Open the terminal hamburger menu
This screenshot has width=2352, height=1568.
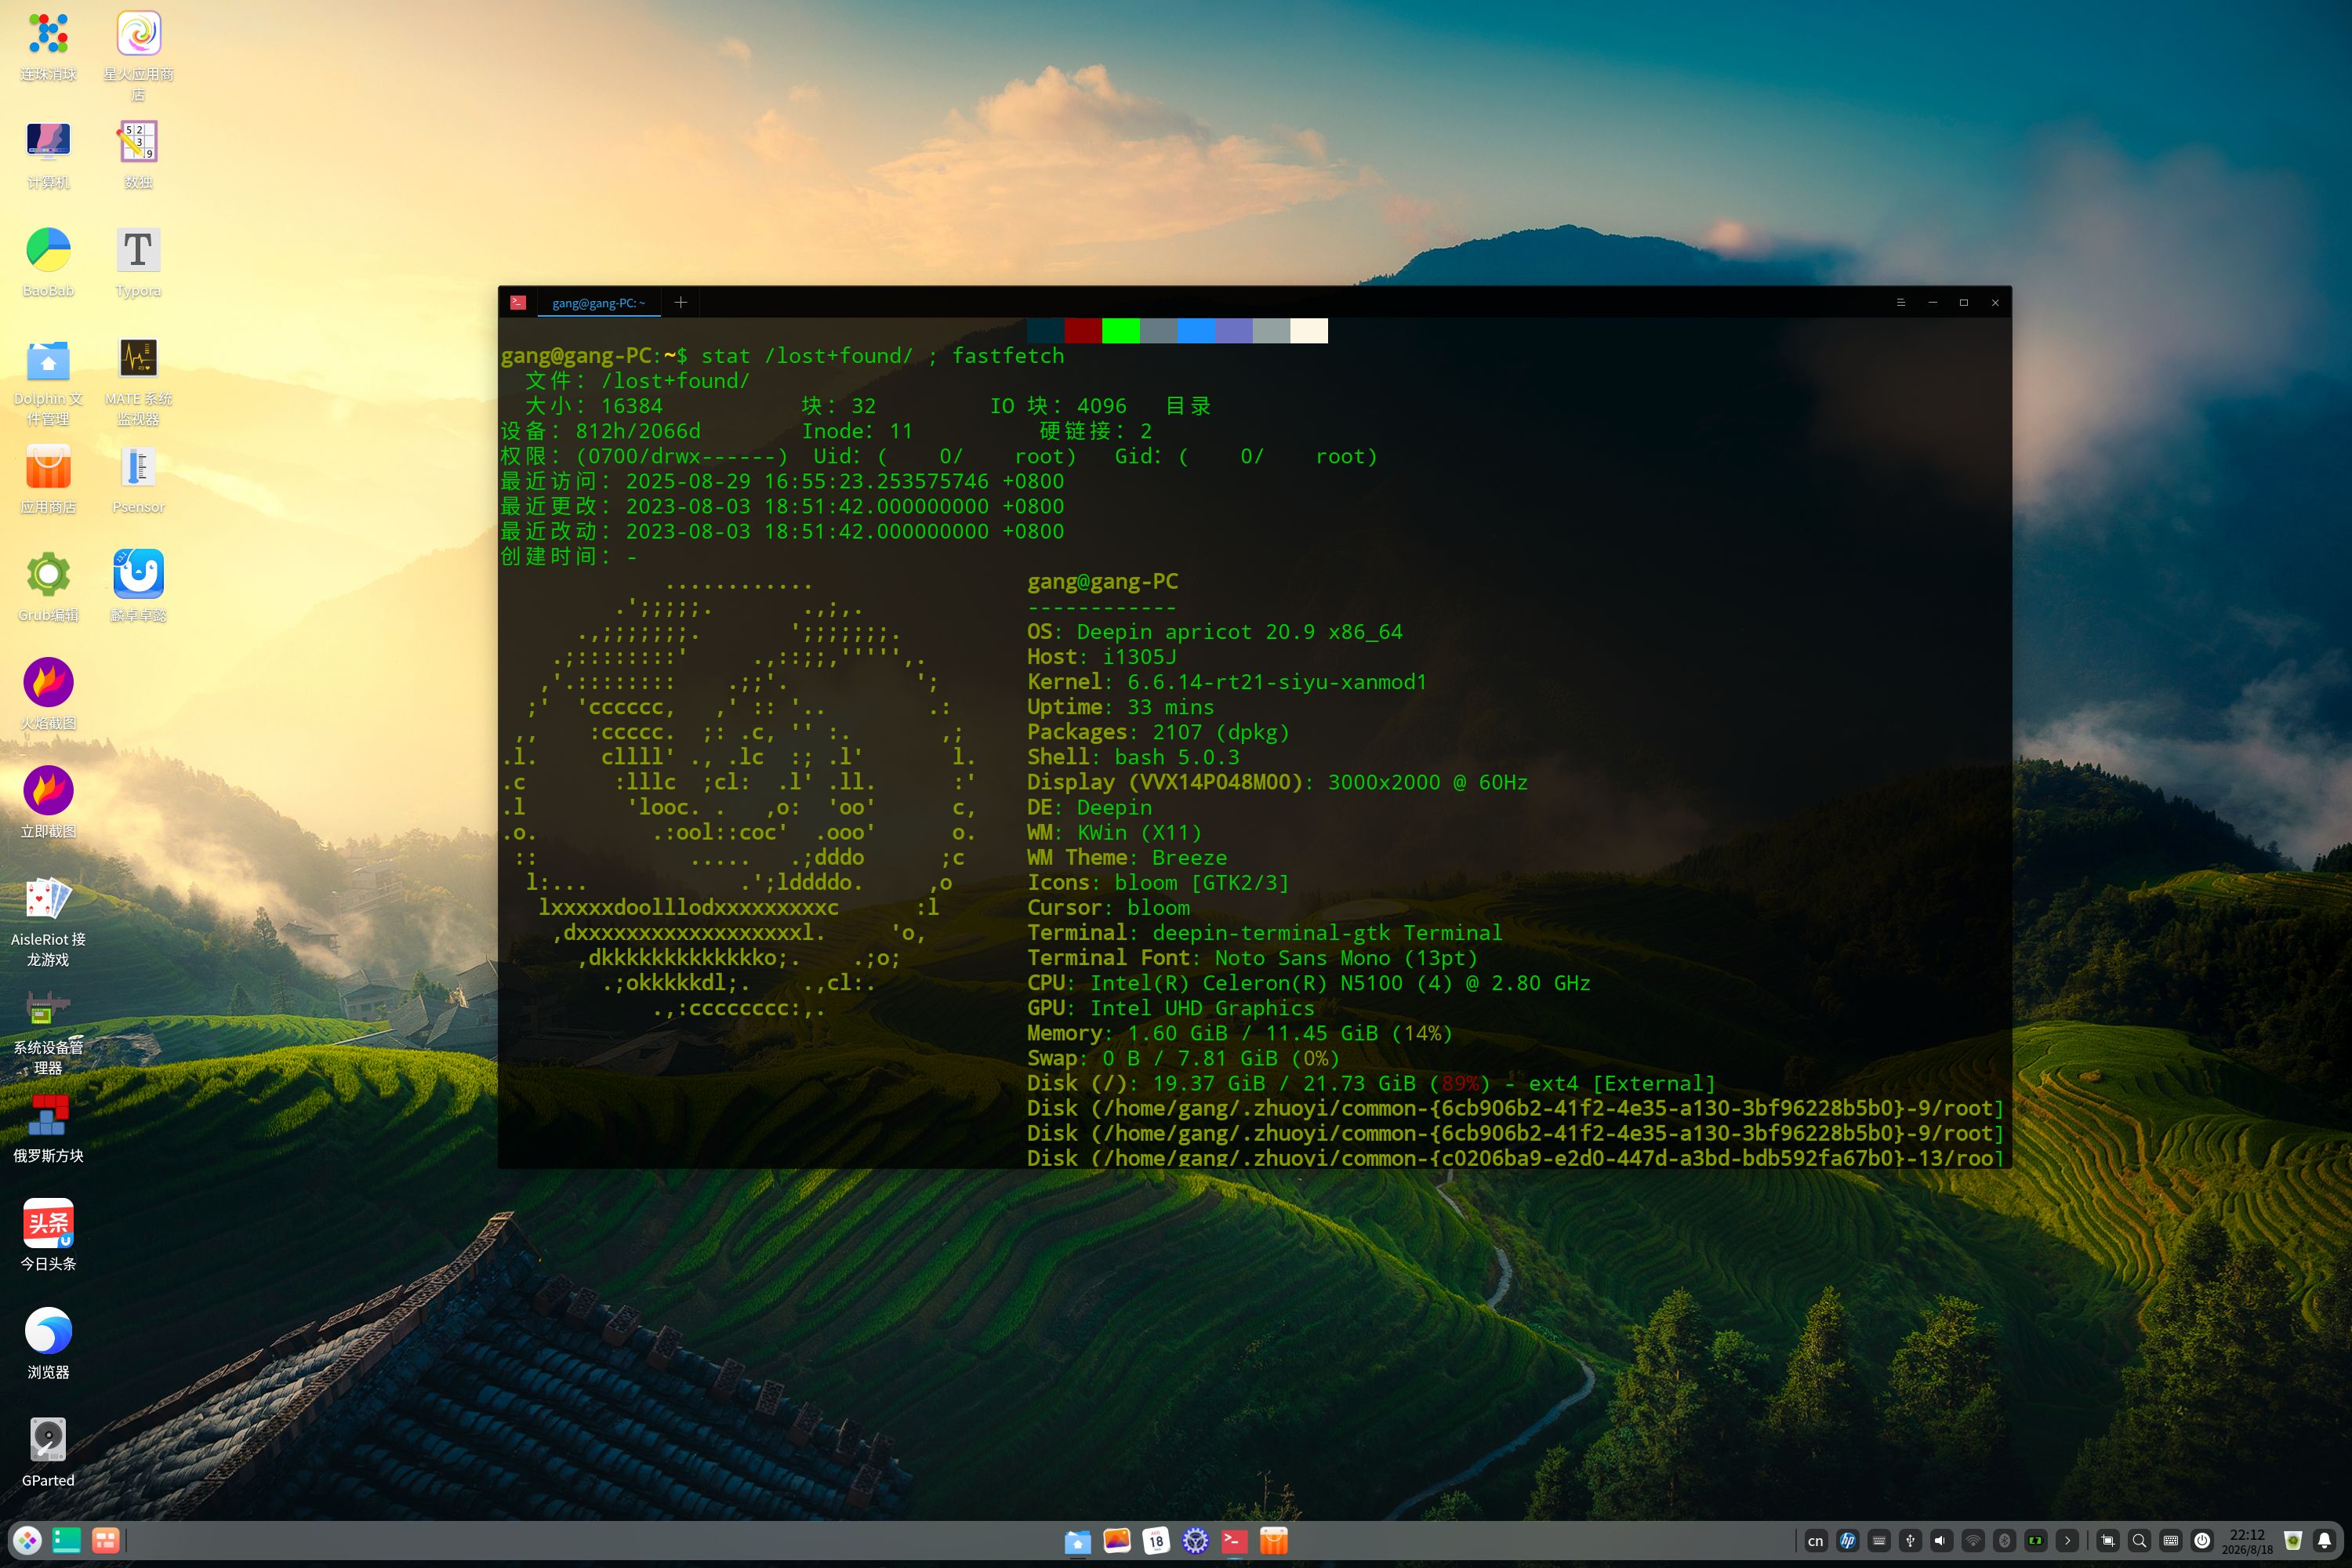(1900, 302)
